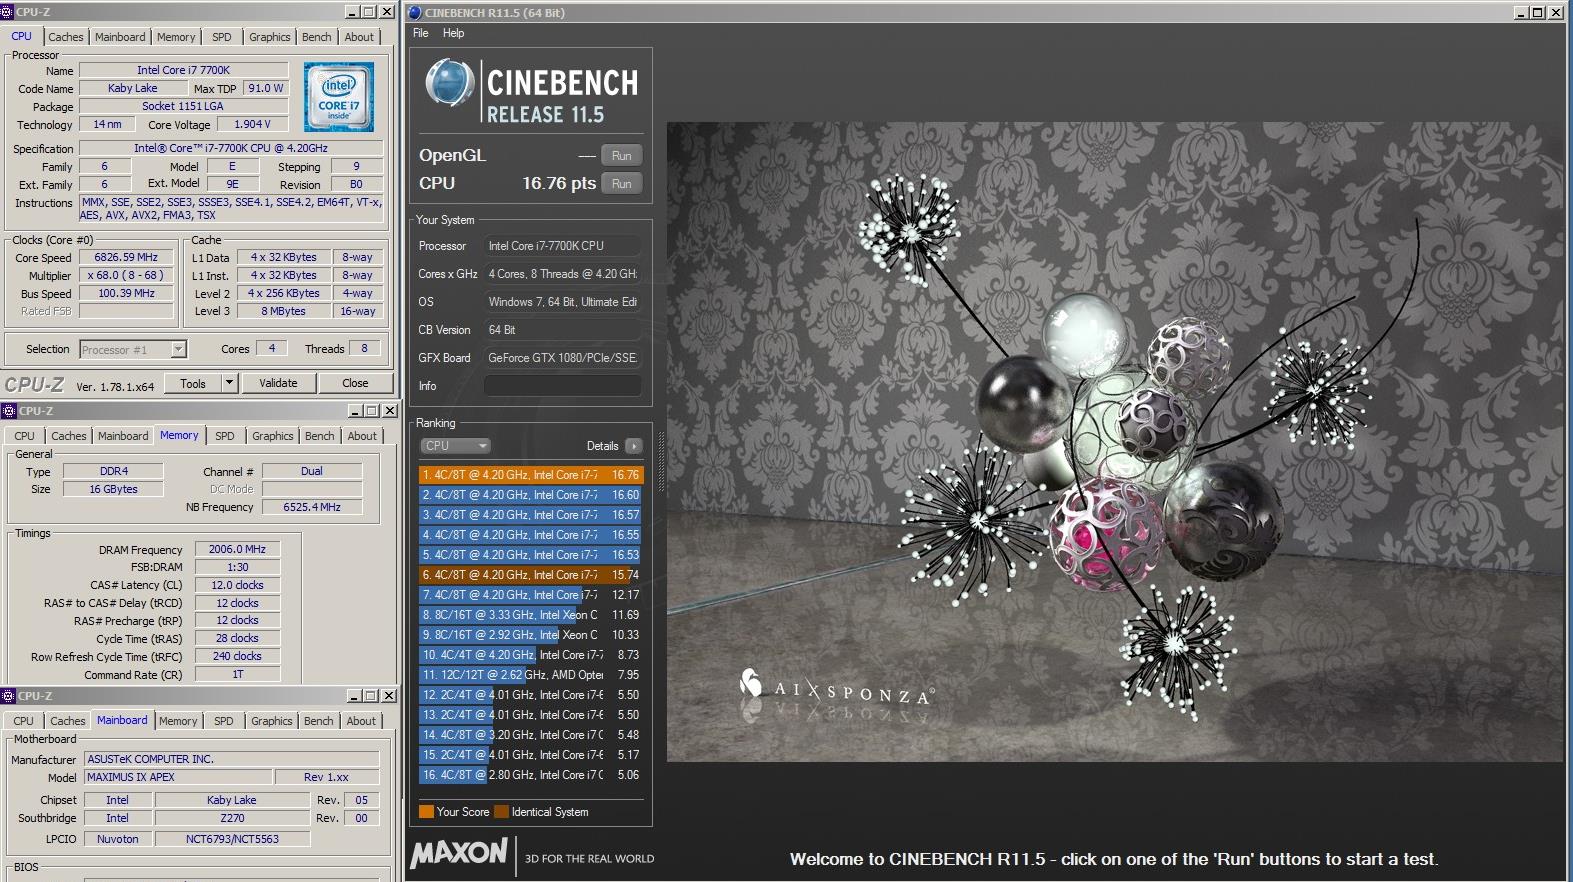This screenshot has width=1573, height=882.
Task: Click the Details label in the Ranking panel
Action: [x=603, y=446]
